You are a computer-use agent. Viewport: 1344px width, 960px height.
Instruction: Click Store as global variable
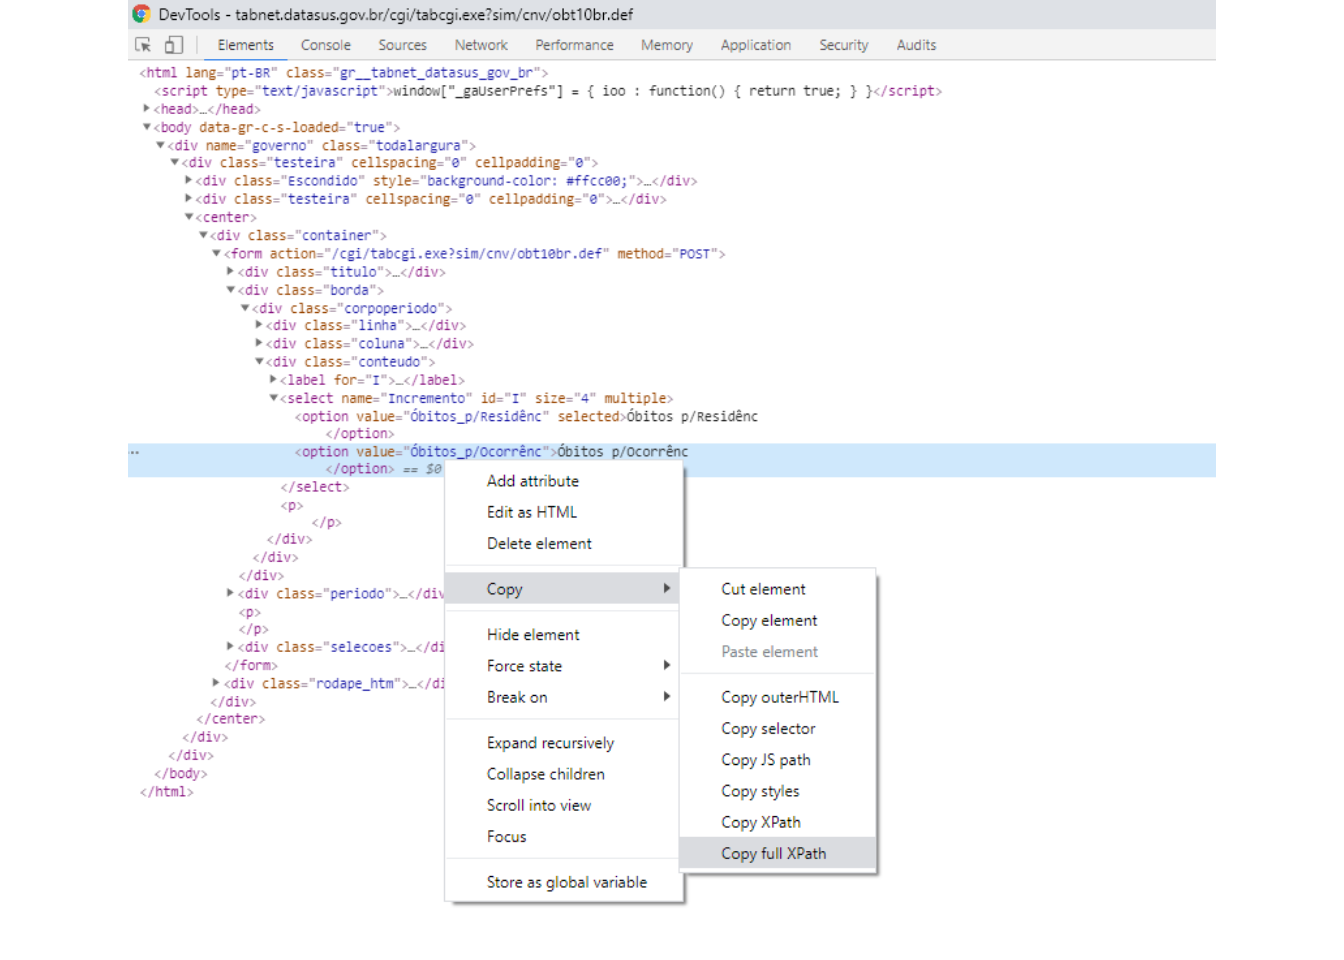566,882
